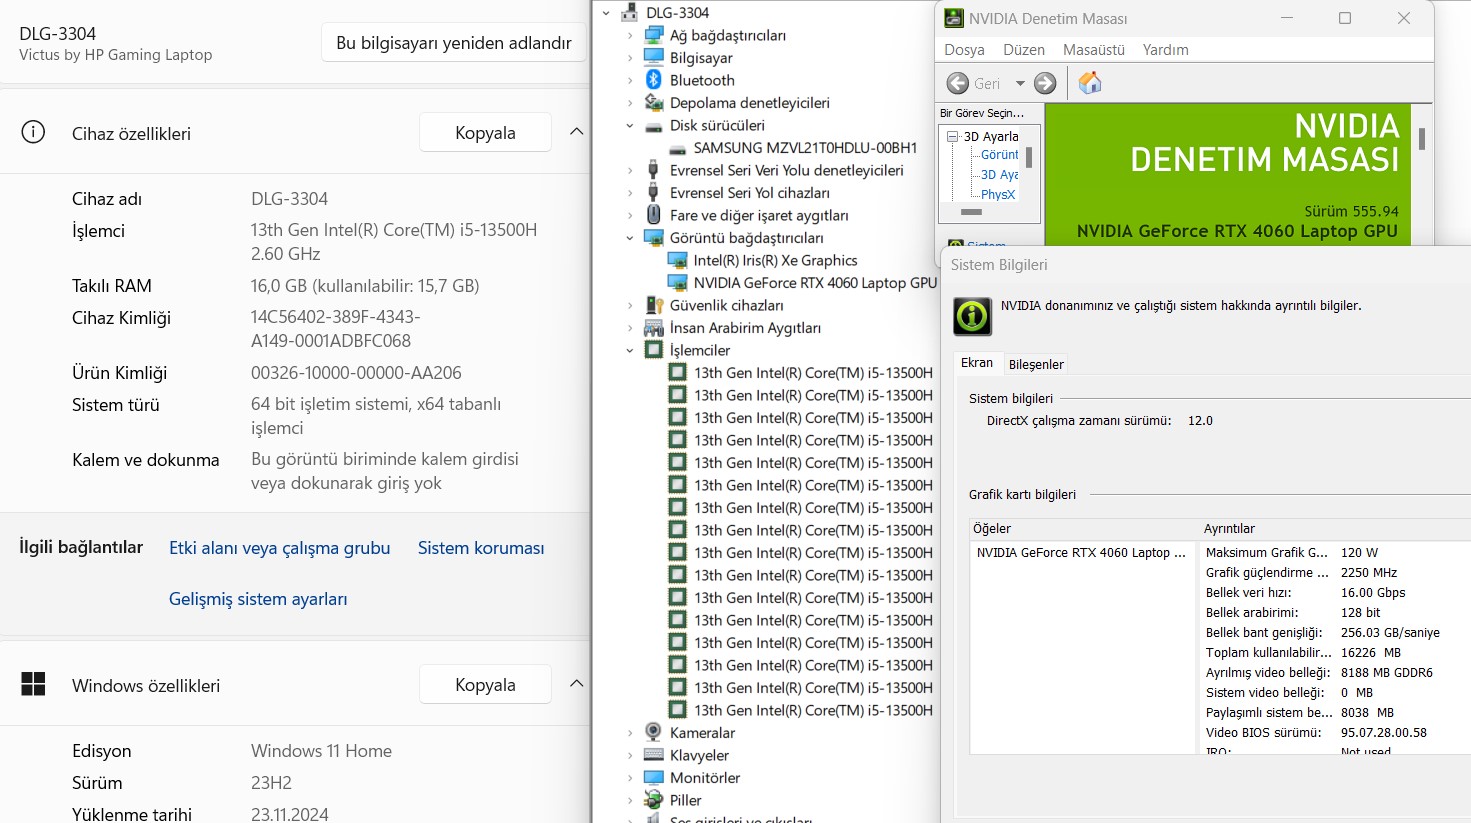Expand the Kameralar tree node
The height and width of the screenshot is (823, 1471).
(x=630, y=733)
